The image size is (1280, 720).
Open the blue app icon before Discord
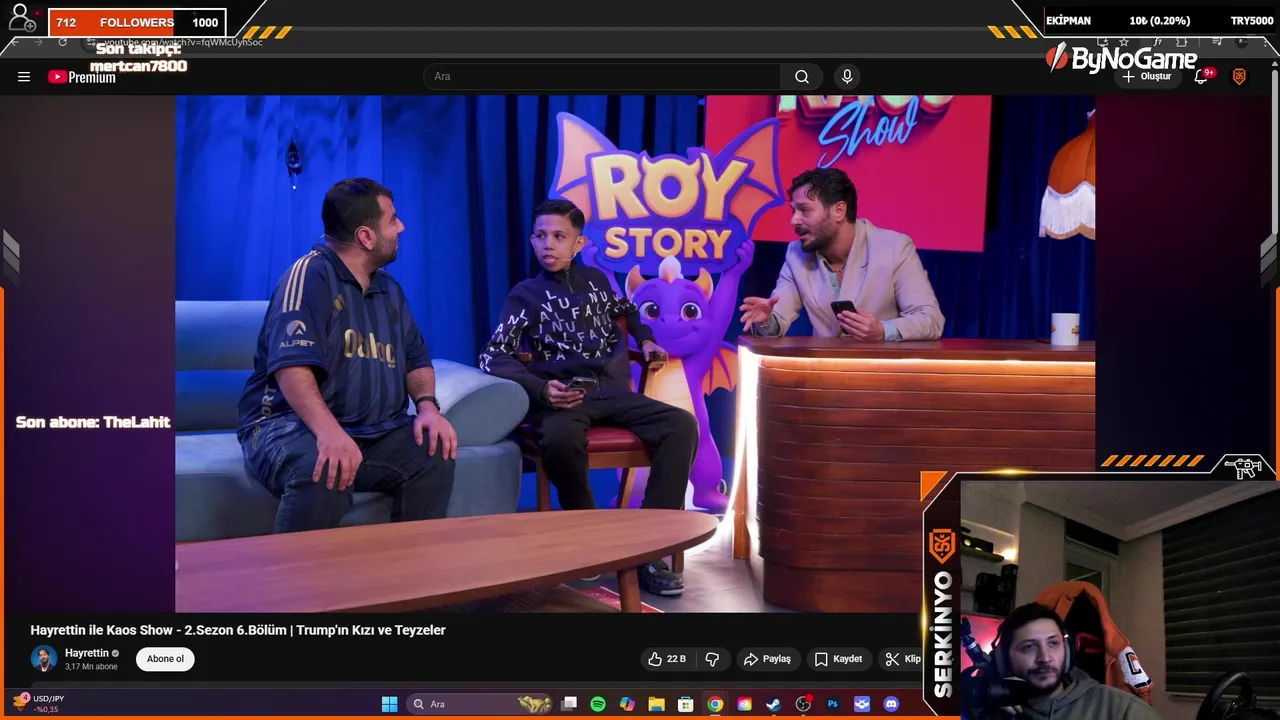pyautogui.click(x=862, y=704)
